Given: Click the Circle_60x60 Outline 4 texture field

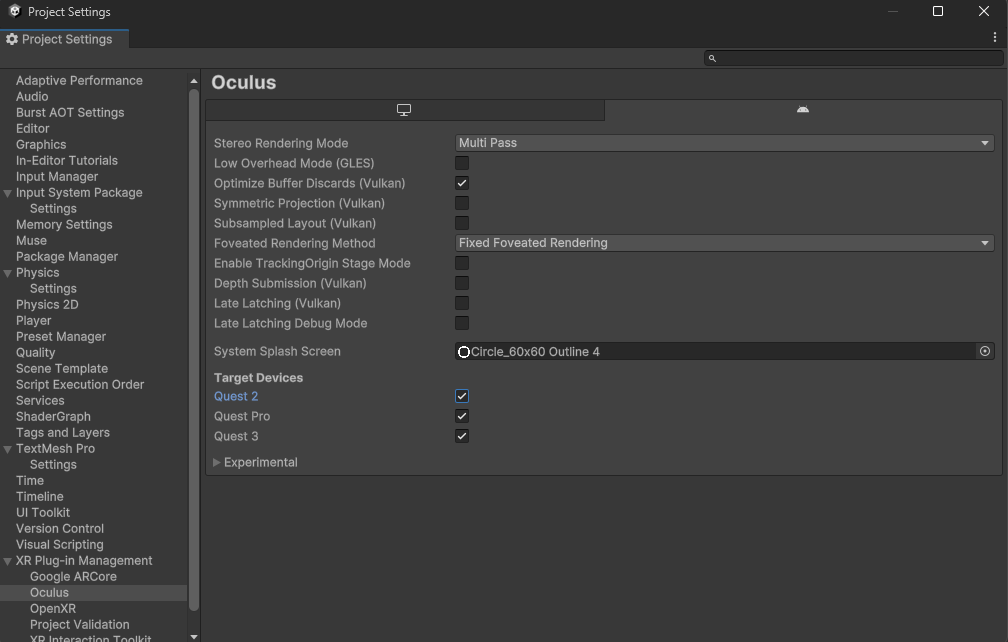Looking at the screenshot, I should point(716,352).
